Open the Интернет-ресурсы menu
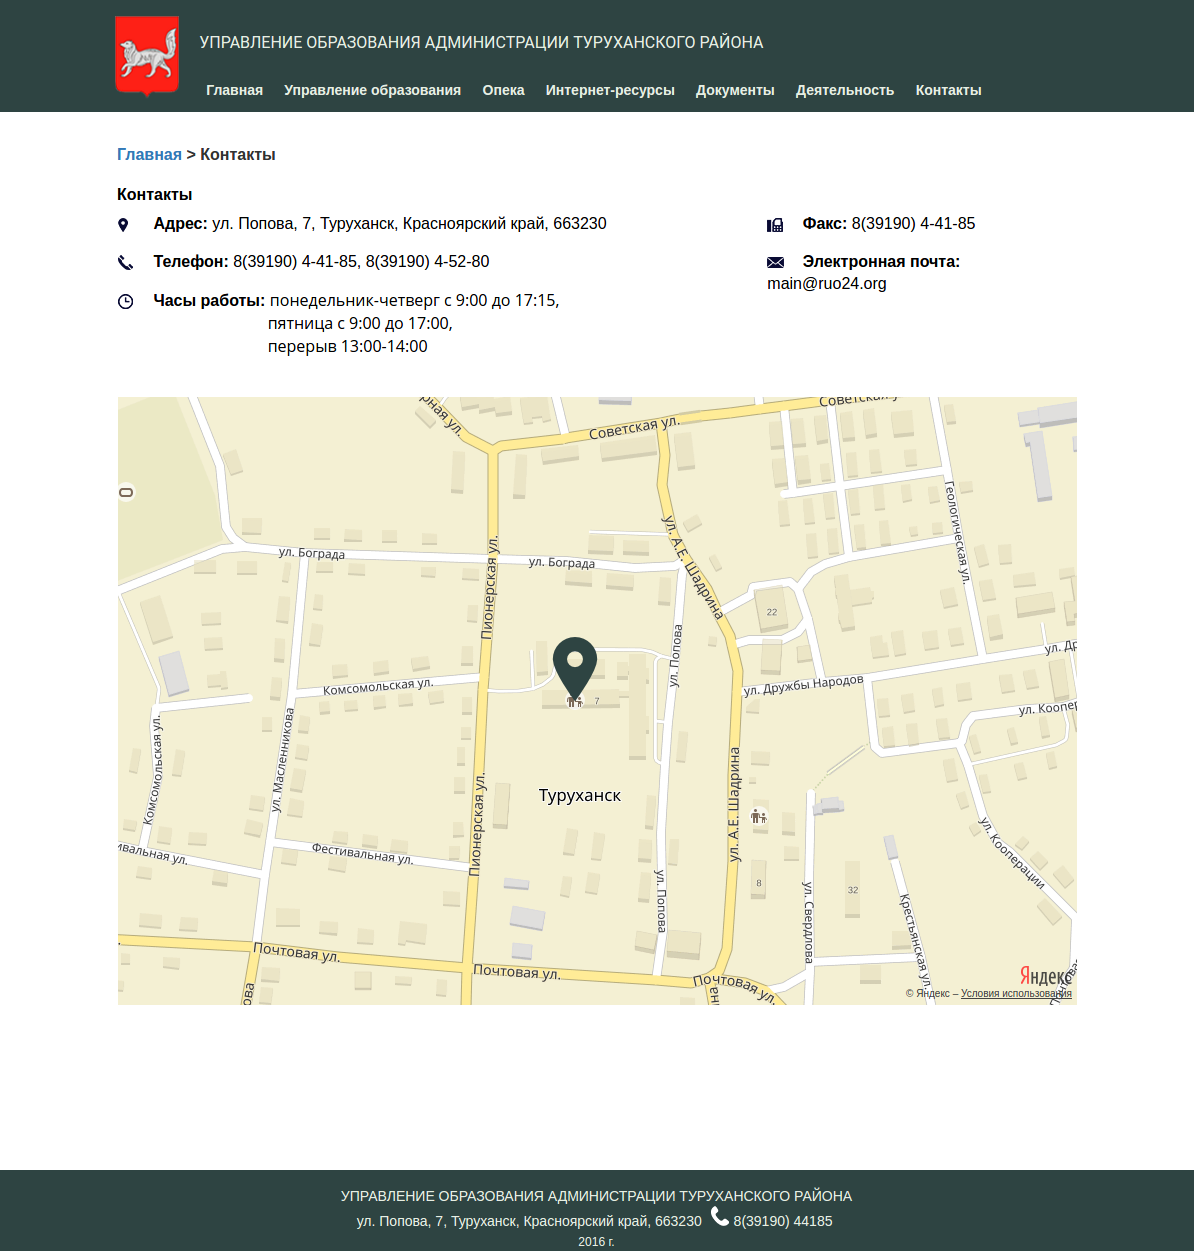1194x1251 pixels. tap(610, 90)
